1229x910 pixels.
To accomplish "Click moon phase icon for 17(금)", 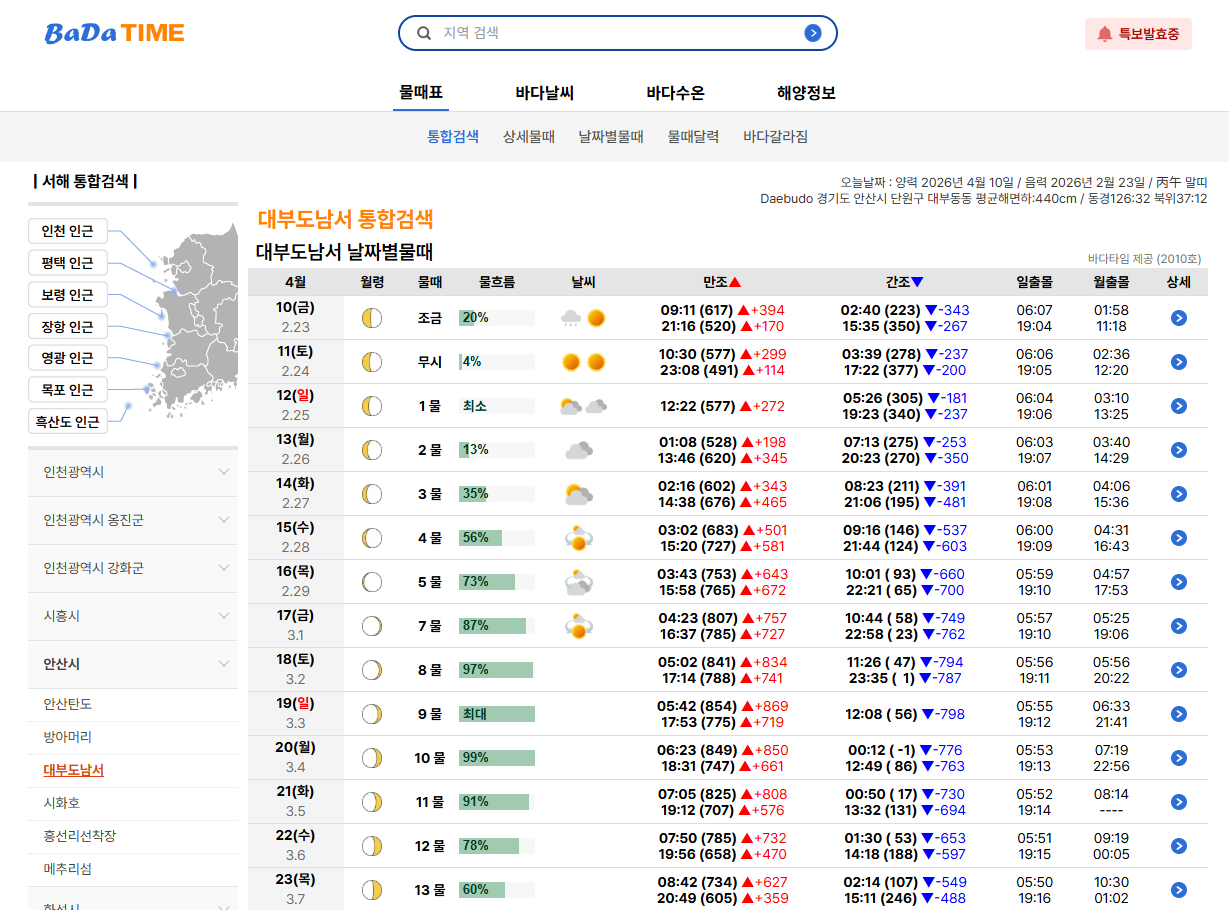I will (372, 626).
